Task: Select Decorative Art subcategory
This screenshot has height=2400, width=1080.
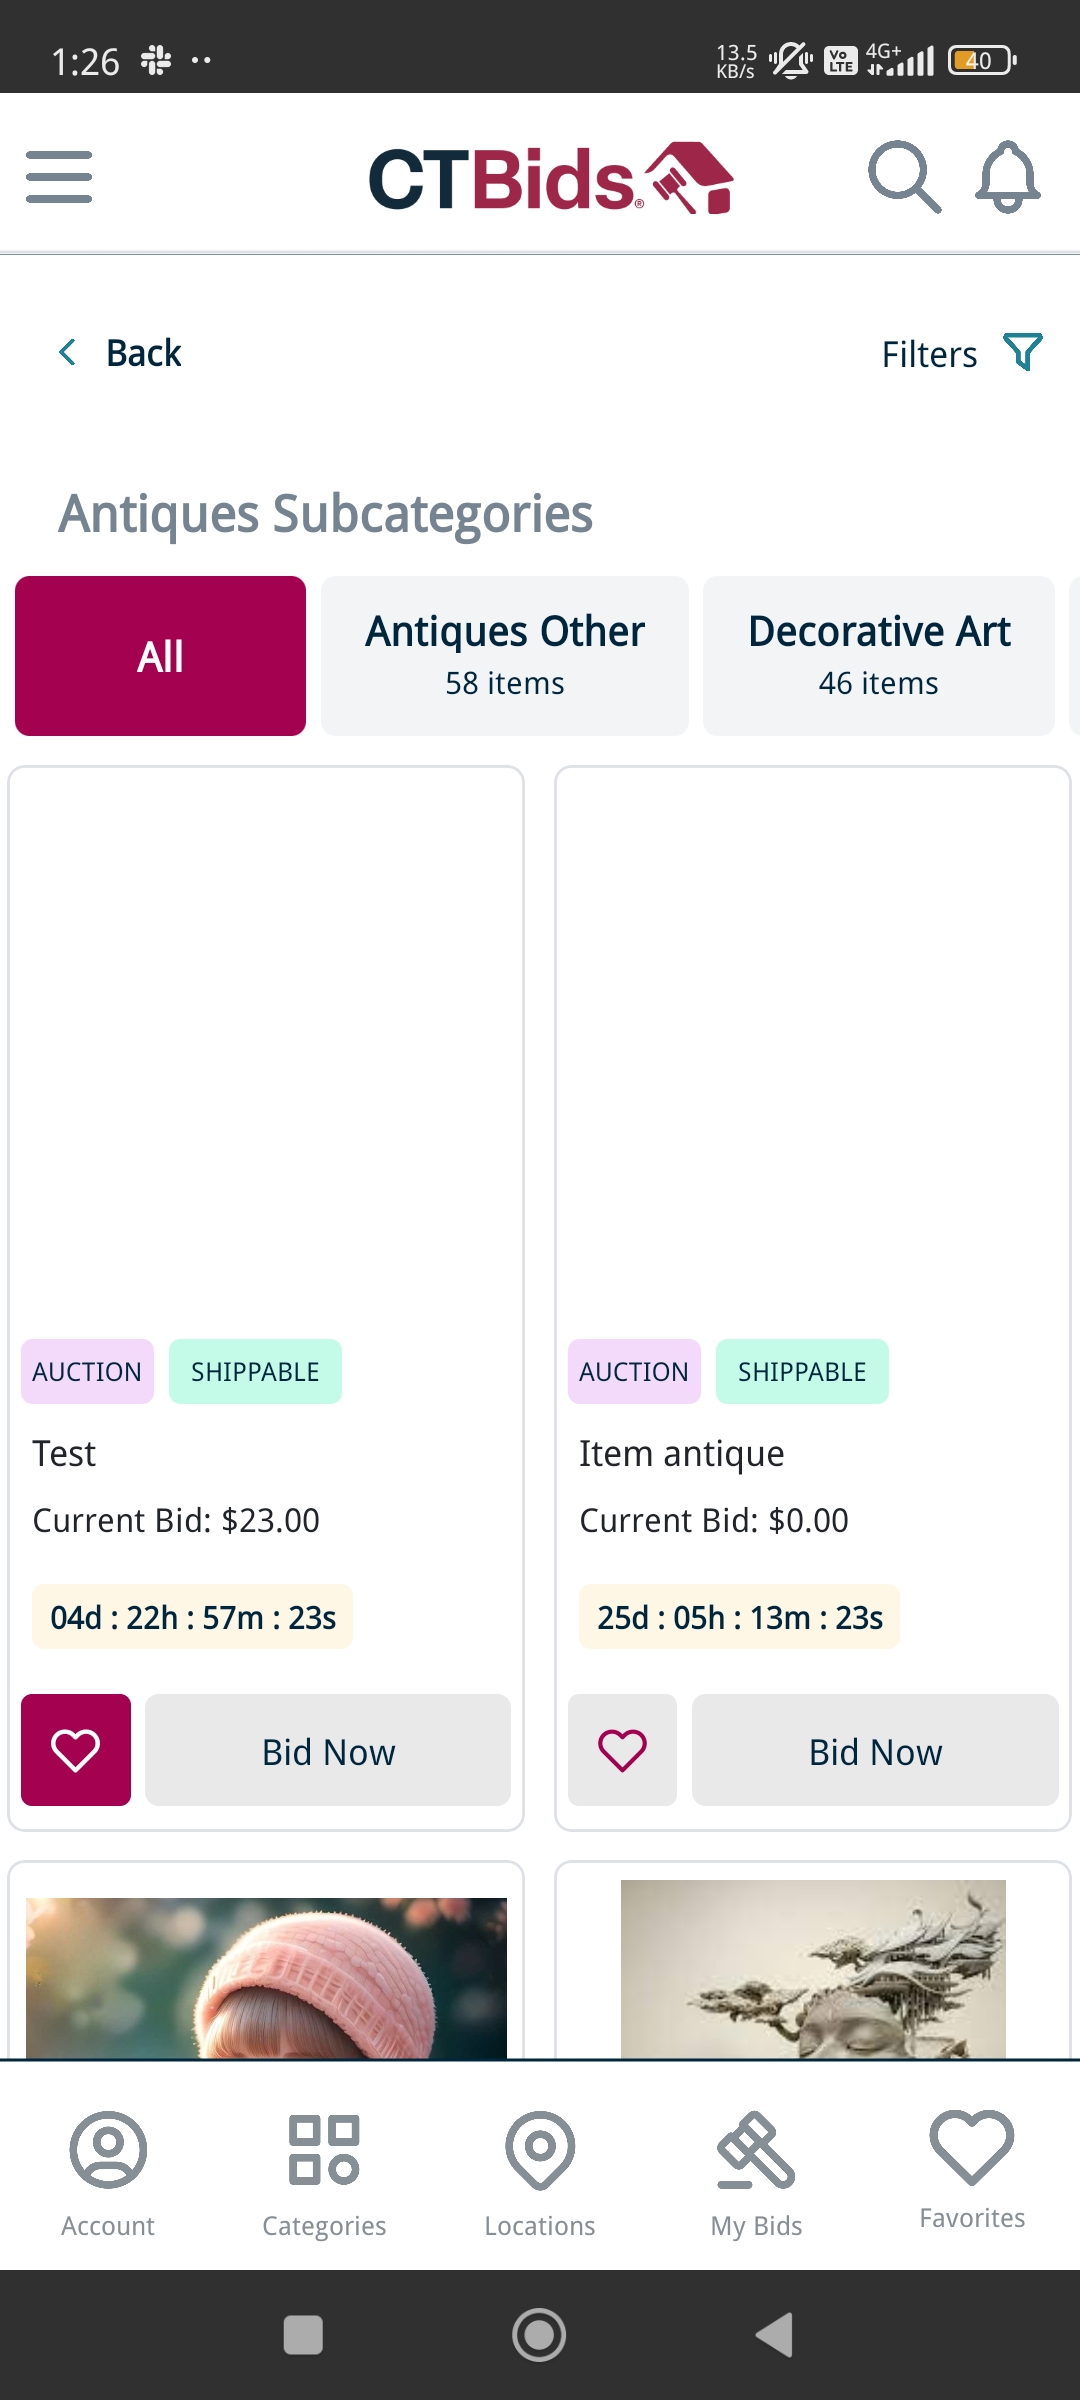Action: click(879, 656)
